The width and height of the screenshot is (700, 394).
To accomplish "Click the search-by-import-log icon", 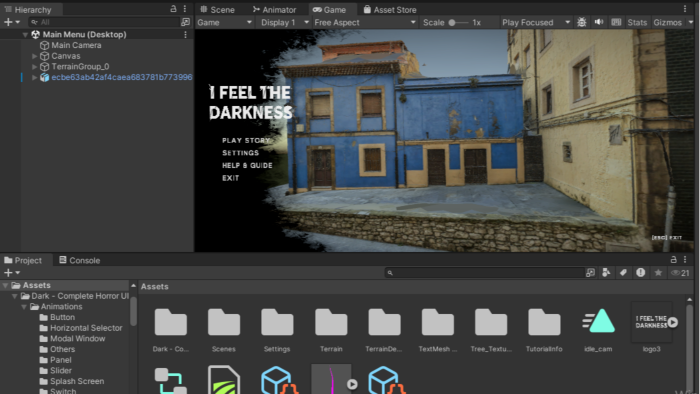I will [641, 273].
